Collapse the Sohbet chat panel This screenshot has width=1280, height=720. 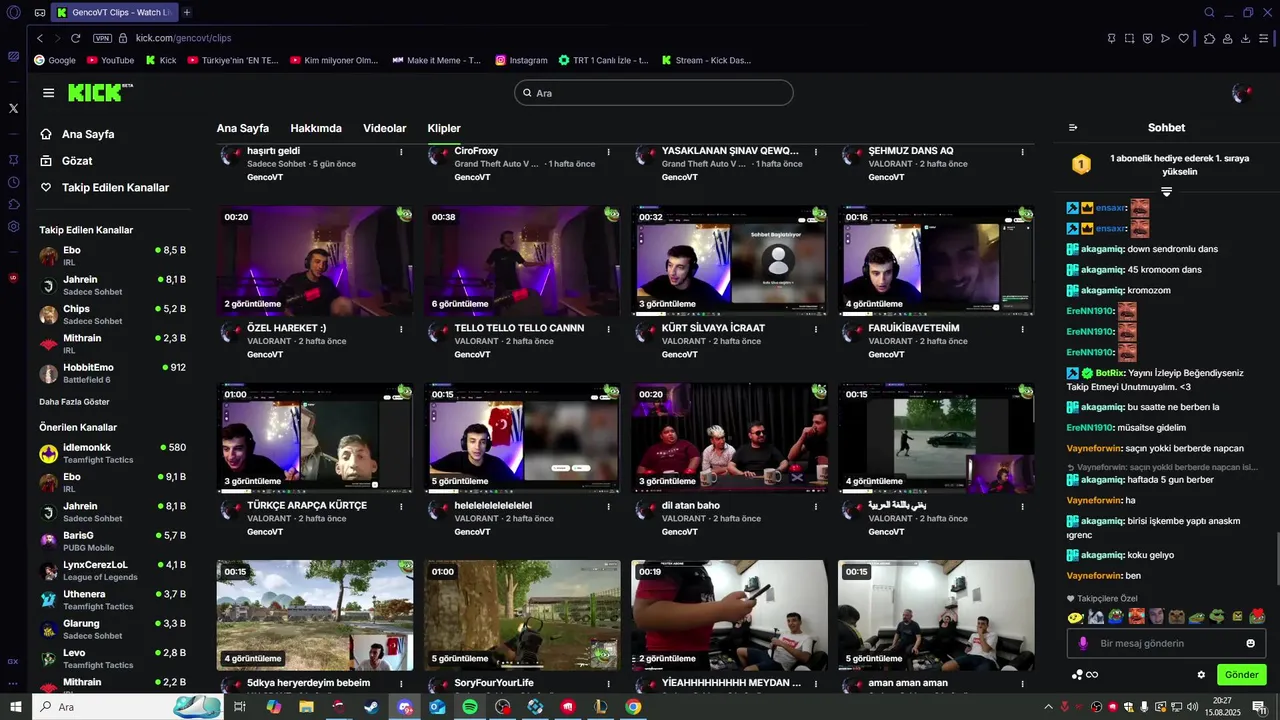click(x=1073, y=127)
